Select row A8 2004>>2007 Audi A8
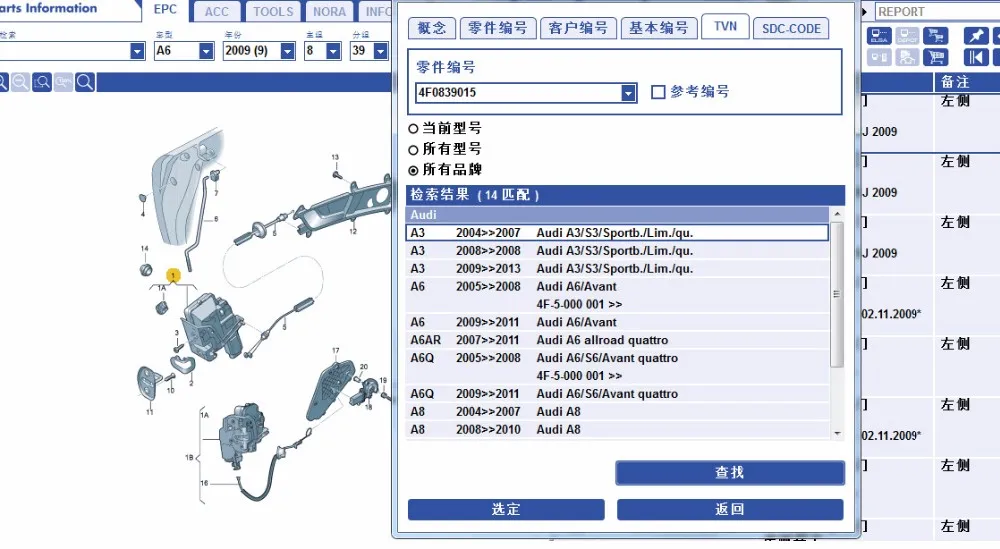Screen dimensions: 1000x549 pyautogui.click(x=617, y=411)
